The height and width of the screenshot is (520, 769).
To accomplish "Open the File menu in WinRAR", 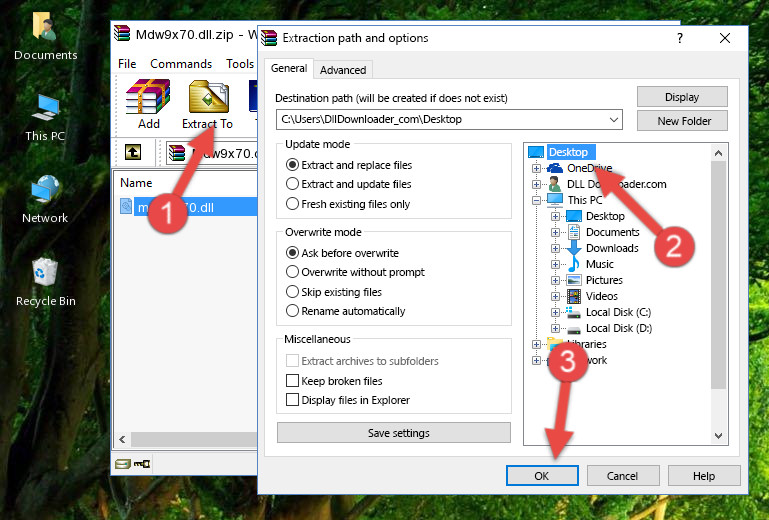I will tap(127, 64).
